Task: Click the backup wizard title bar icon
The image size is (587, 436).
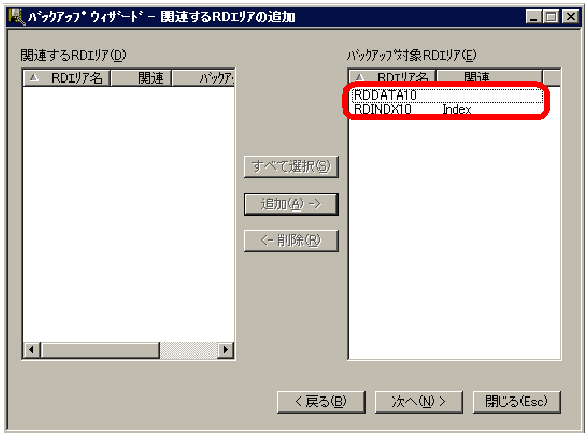Action: [x=16, y=17]
